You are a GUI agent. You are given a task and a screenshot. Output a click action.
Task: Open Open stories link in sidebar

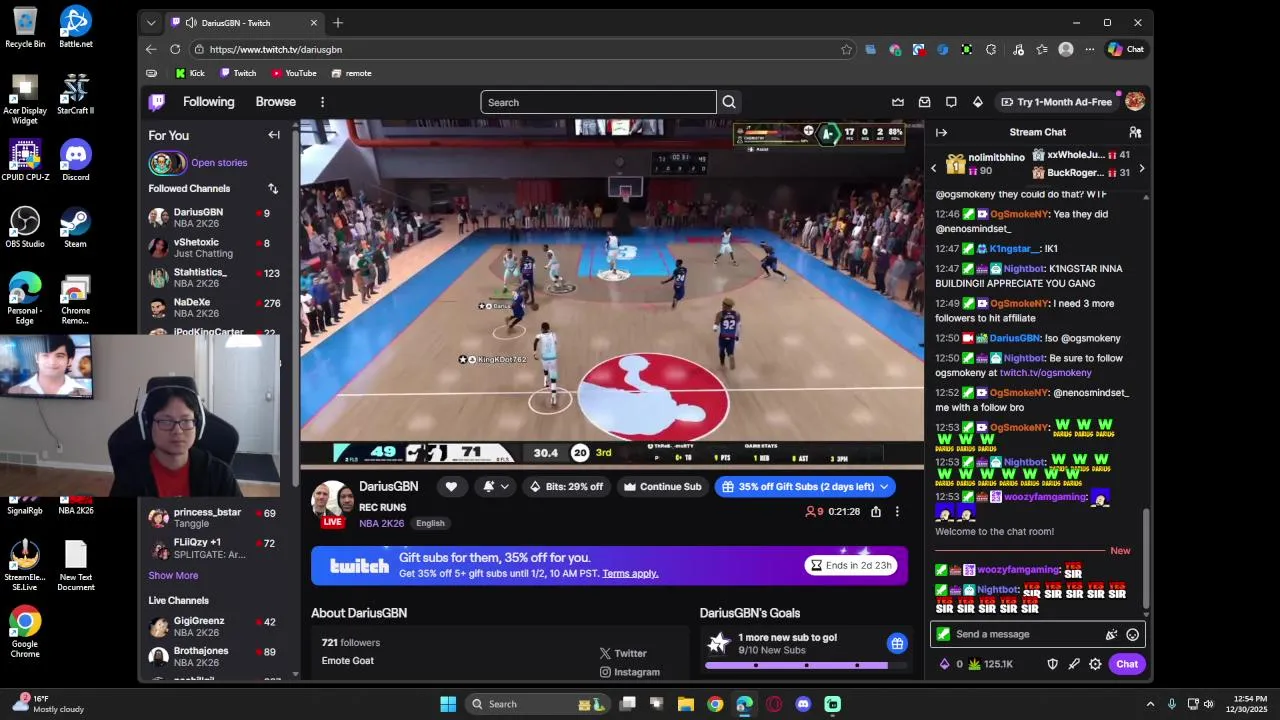(x=219, y=162)
